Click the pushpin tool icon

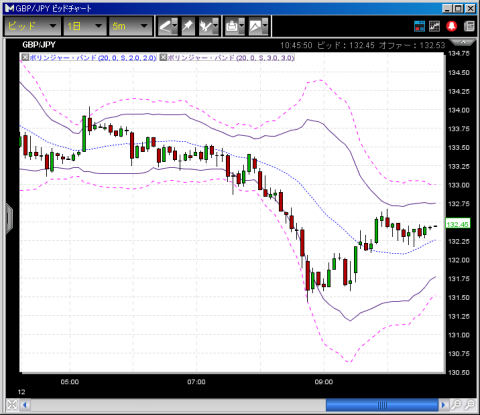pos(188,26)
